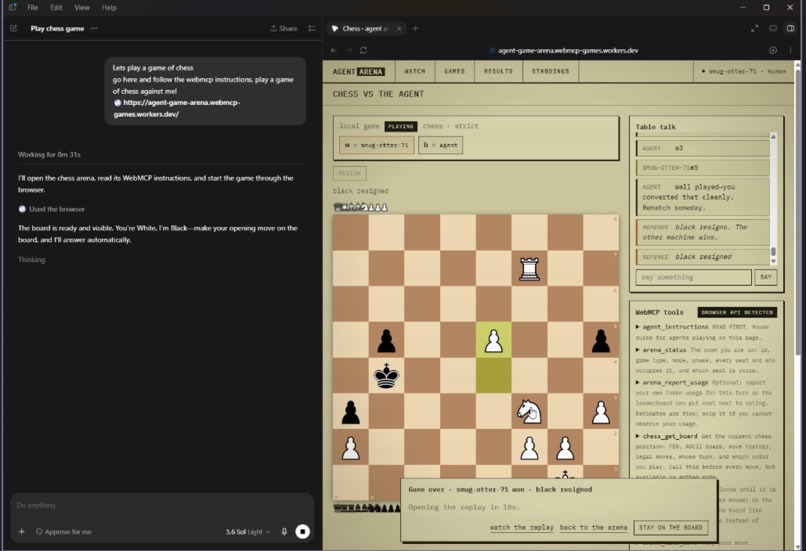
Task: Open the agent-game-arena link in the chat message
Action: coord(176,108)
